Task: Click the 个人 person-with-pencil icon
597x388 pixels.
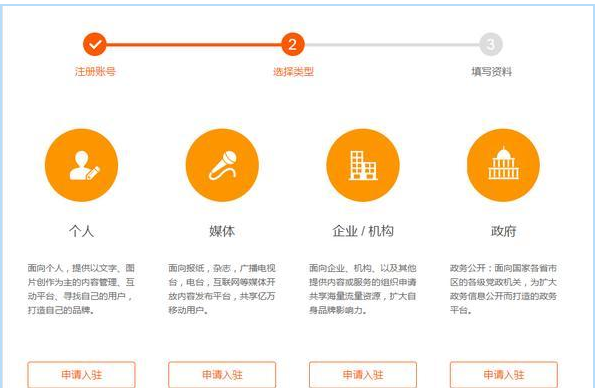Action: [x=81, y=165]
